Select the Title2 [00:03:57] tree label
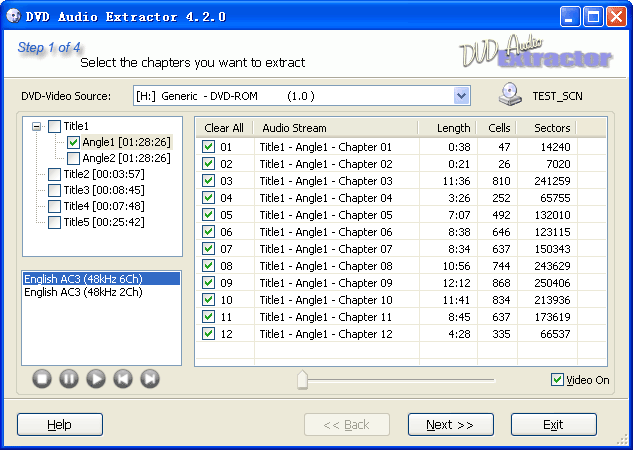This screenshot has height=450, width=633. (x=104, y=174)
